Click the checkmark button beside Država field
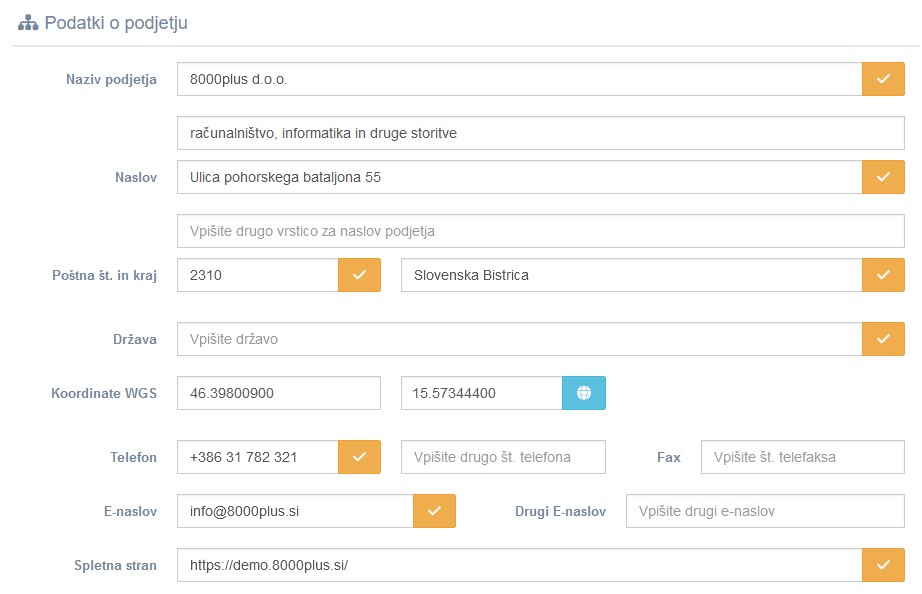This screenshot has height=594, width=922. [883, 339]
